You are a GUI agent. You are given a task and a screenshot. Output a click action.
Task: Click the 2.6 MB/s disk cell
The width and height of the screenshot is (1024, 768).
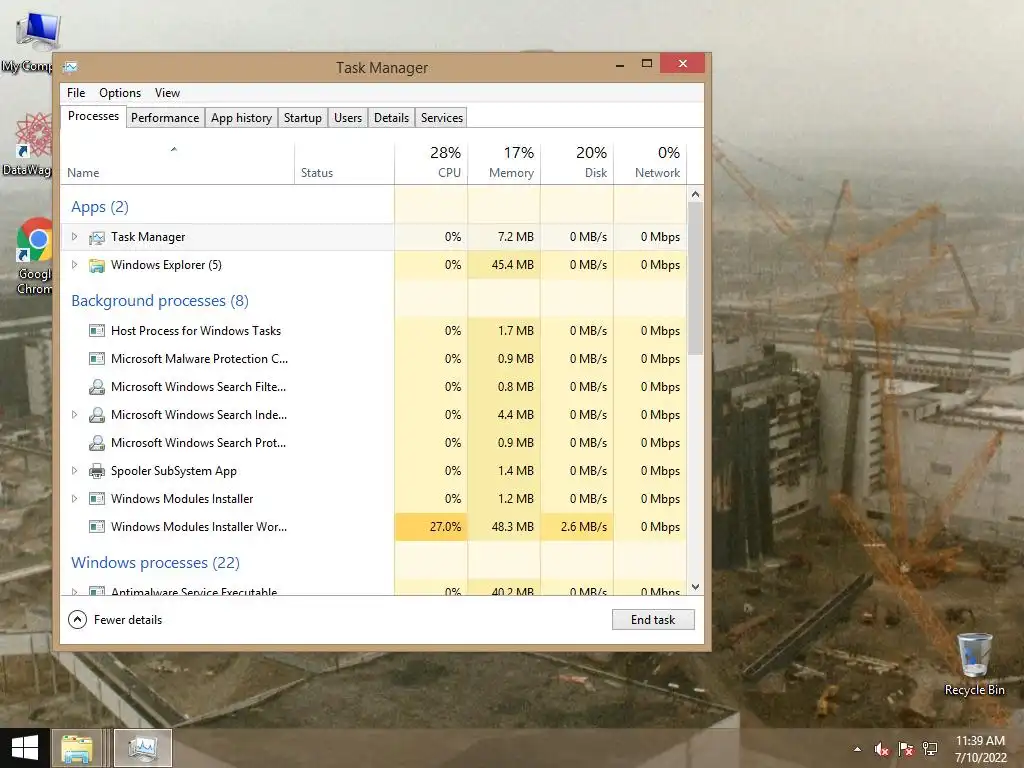[x=577, y=527]
